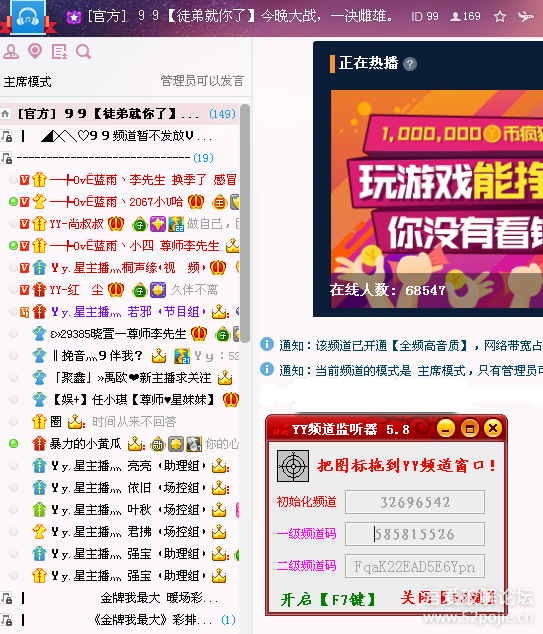
Task: Open the 主席模式 mode dropdown
Action: tap(27, 82)
